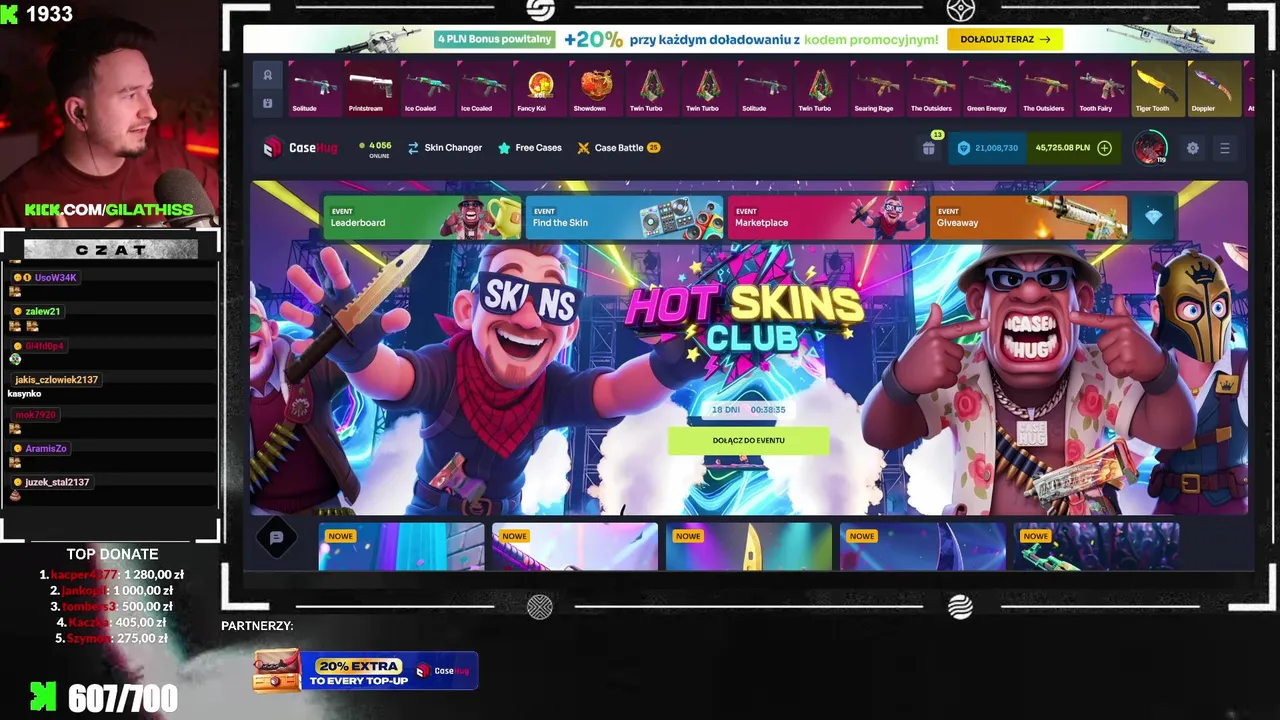Click the HOT SKINS CLUB logo
1280x720 pixels.
745,318
